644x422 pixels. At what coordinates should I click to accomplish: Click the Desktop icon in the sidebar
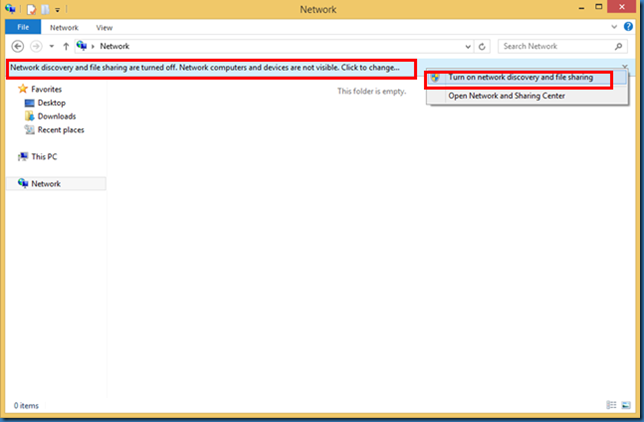click(x=30, y=103)
